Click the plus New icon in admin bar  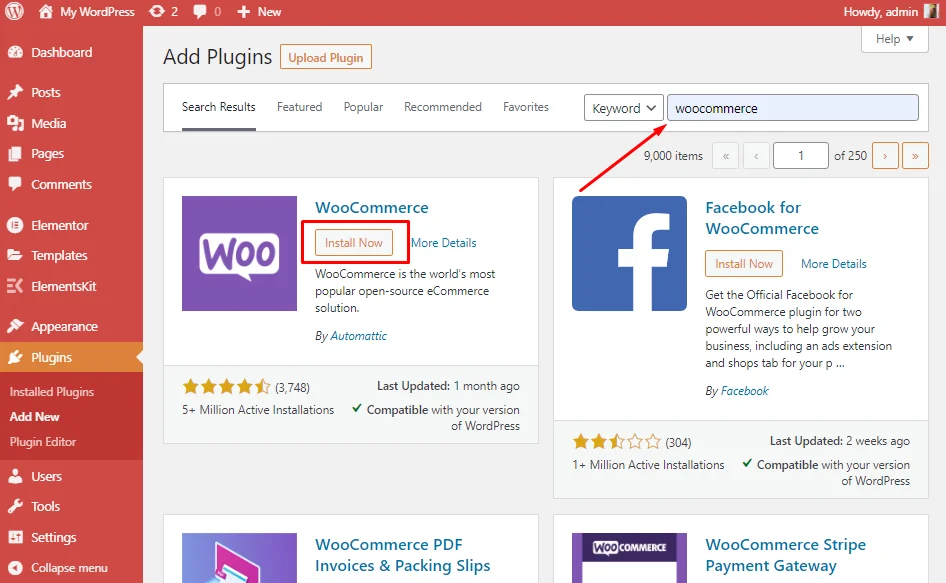point(243,11)
